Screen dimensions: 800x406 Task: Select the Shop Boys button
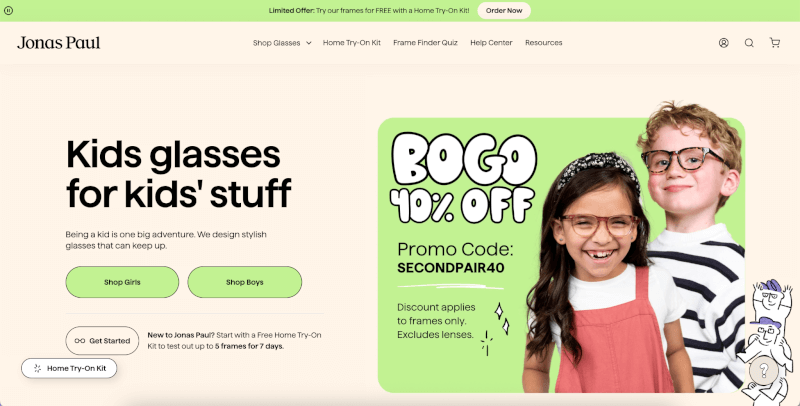244,282
